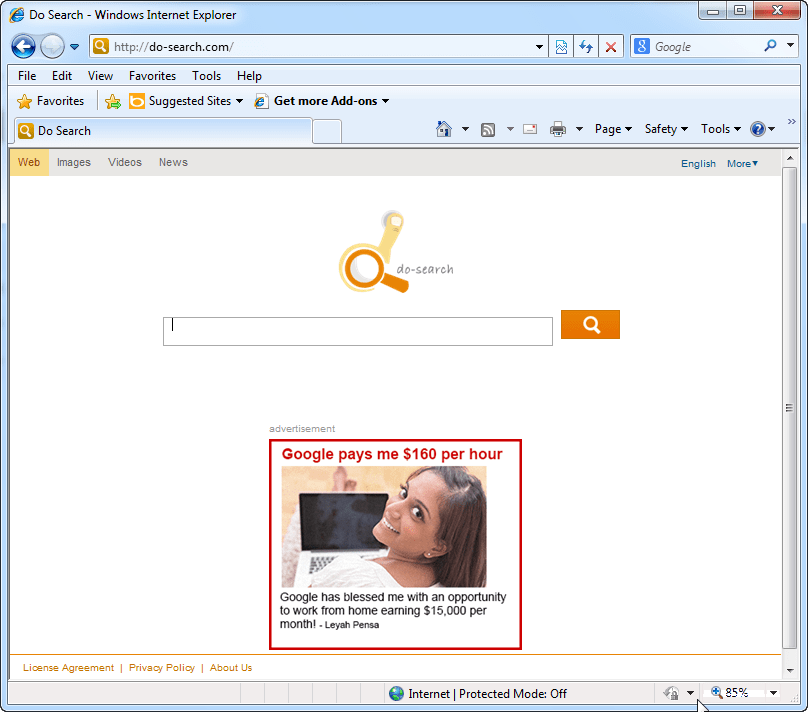This screenshot has width=808, height=712.
Task: Open Get more Add-ons dropdown
Action: (x=322, y=101)
